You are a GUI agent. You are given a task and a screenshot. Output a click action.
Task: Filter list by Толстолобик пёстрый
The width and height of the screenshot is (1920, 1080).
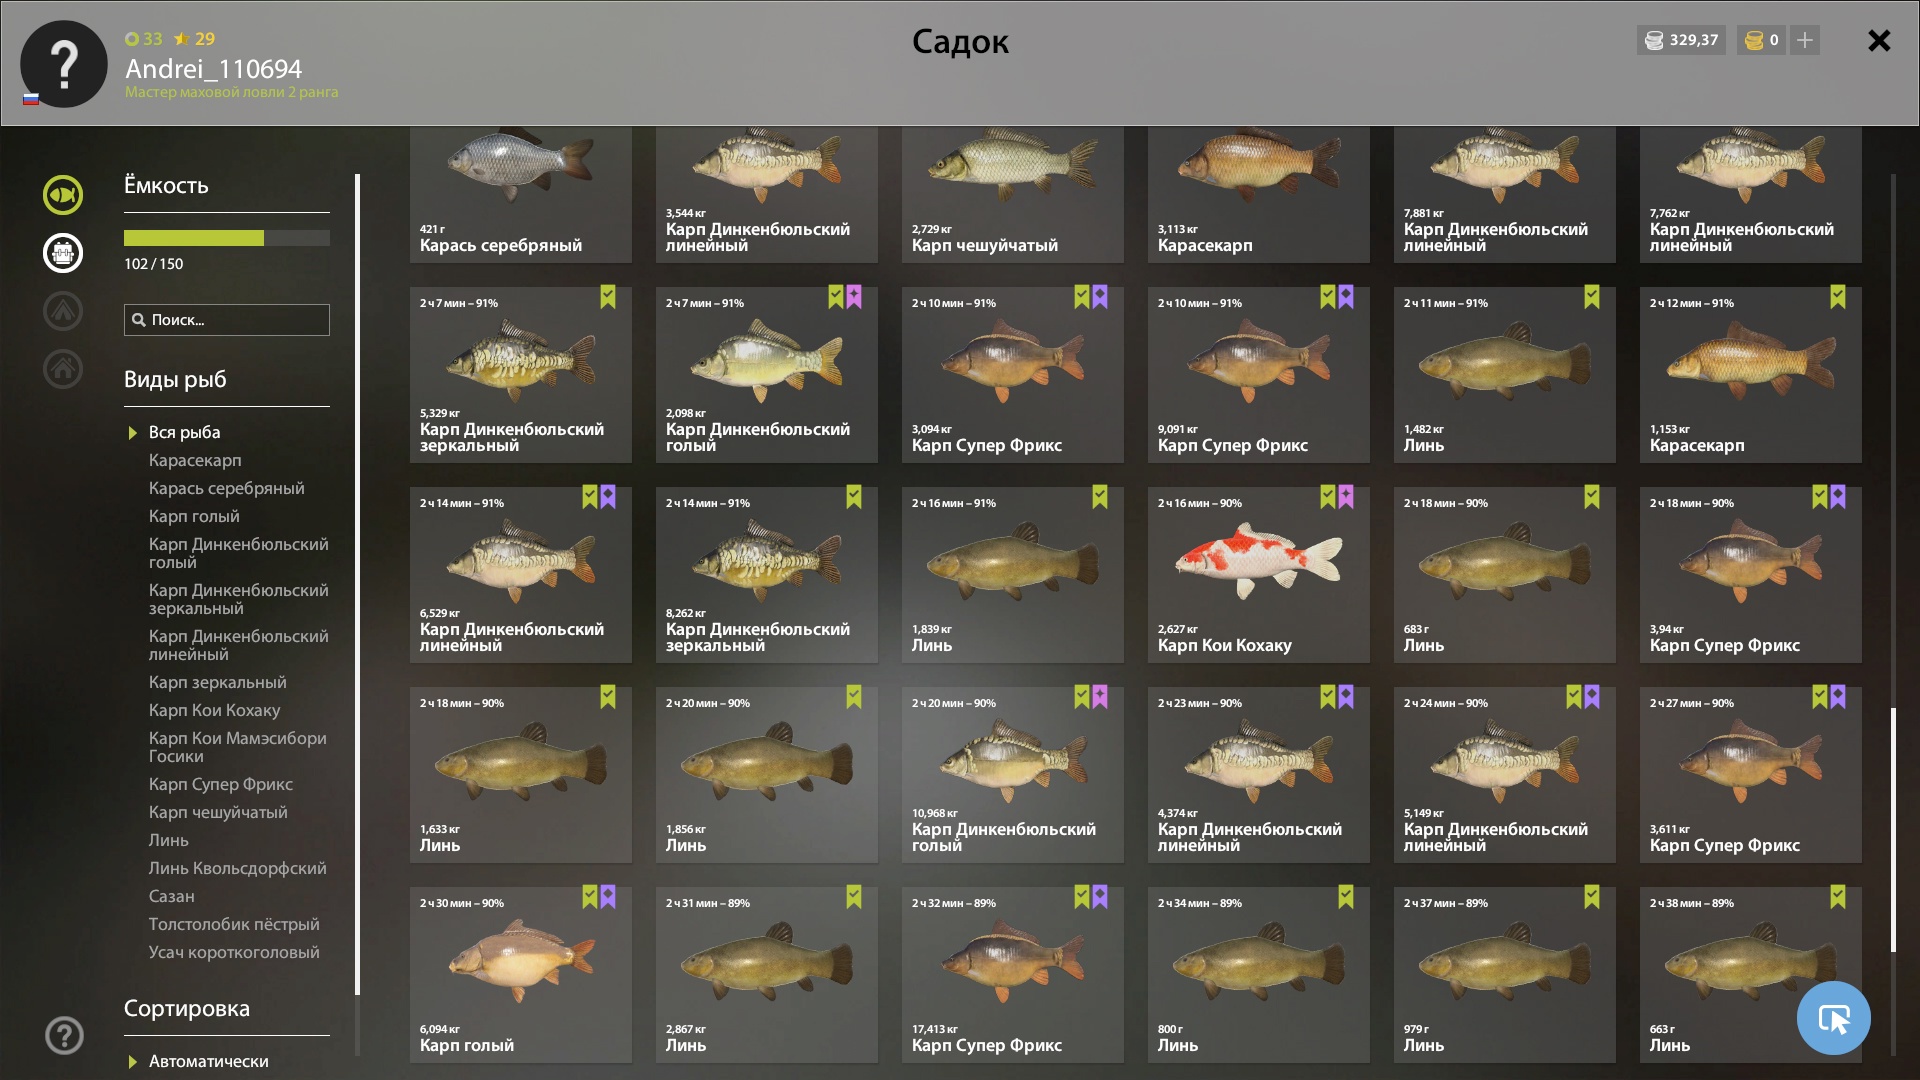click(234, 924)
